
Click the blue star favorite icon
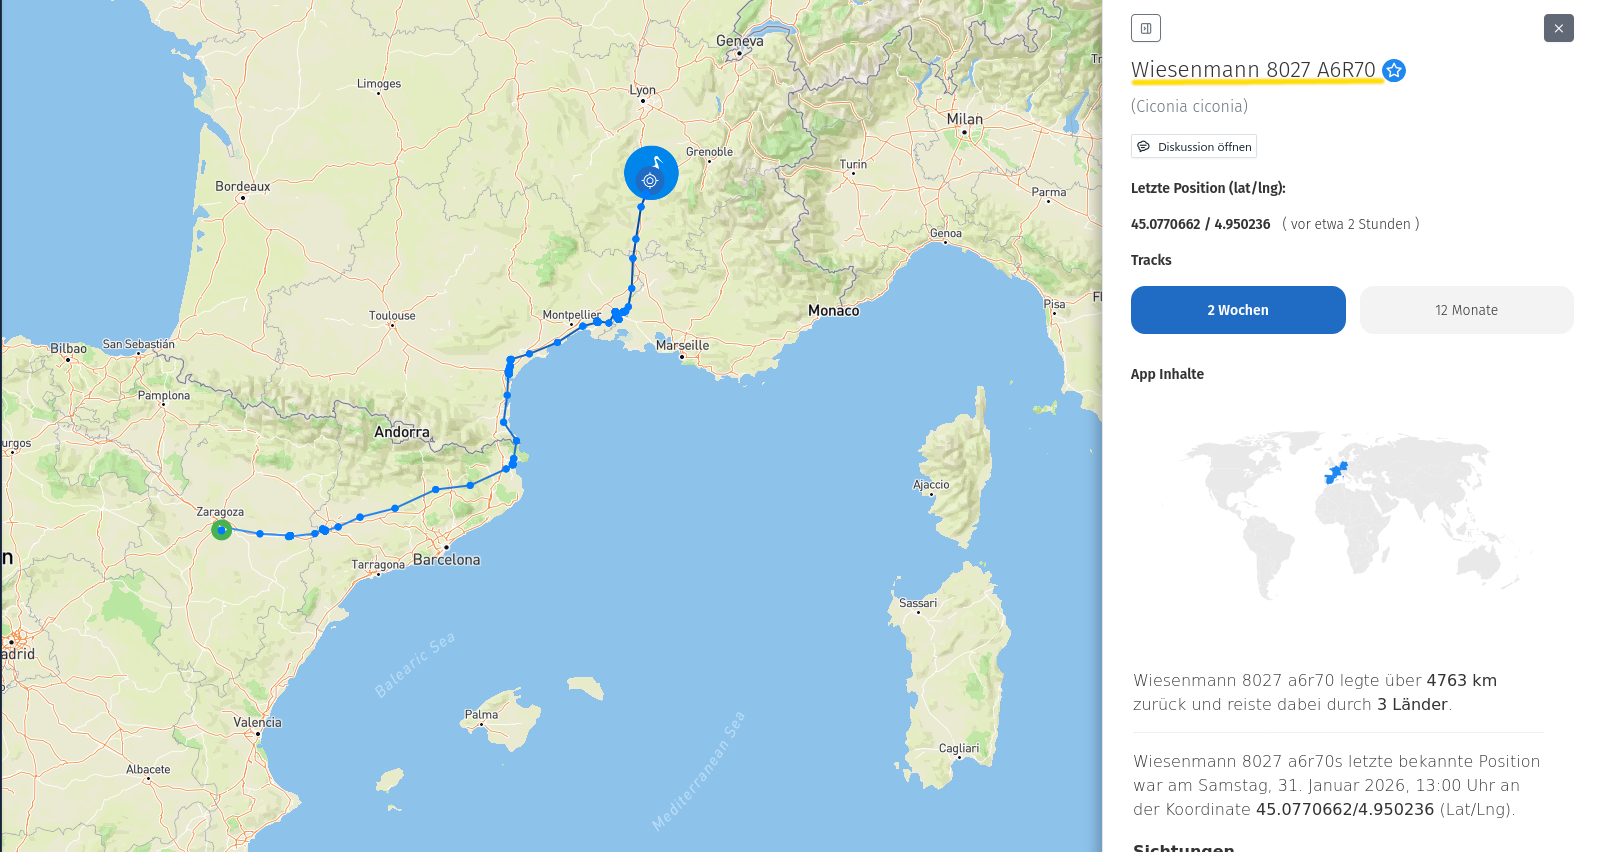(1394, 70)
